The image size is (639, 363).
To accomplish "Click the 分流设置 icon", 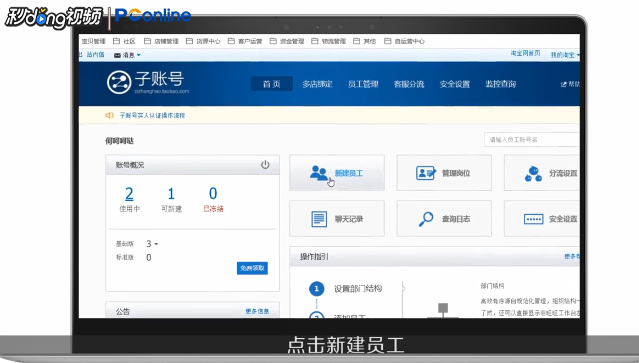I will coord(533,174).
